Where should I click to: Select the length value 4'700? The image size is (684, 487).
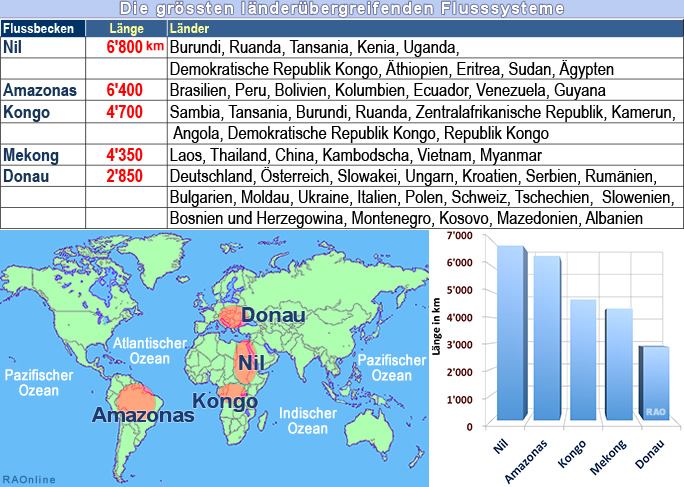pyautogui.click(x=124, y=112)
